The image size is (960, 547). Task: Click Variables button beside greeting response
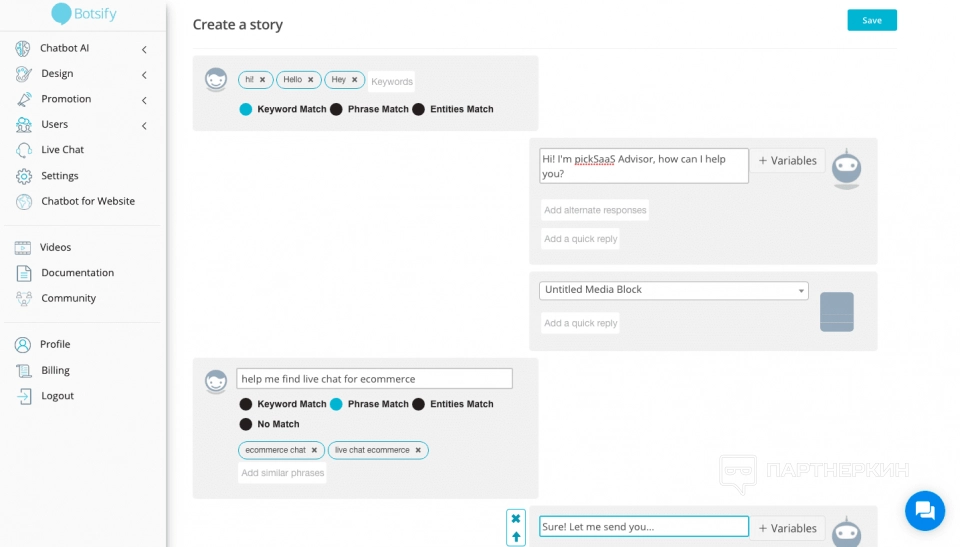[788, 160]
